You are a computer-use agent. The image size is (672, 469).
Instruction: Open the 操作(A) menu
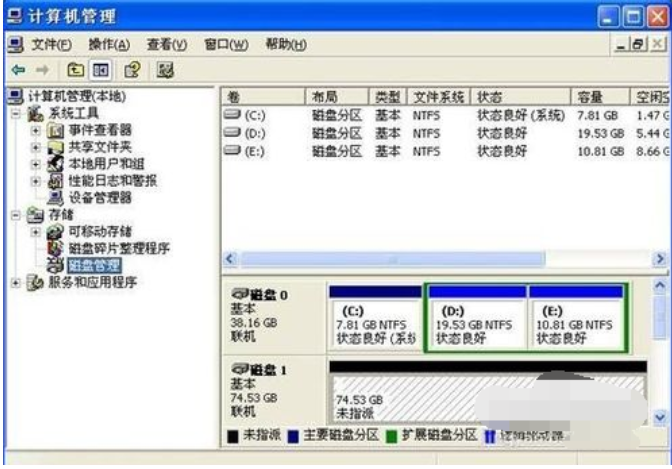click(109, 44)
